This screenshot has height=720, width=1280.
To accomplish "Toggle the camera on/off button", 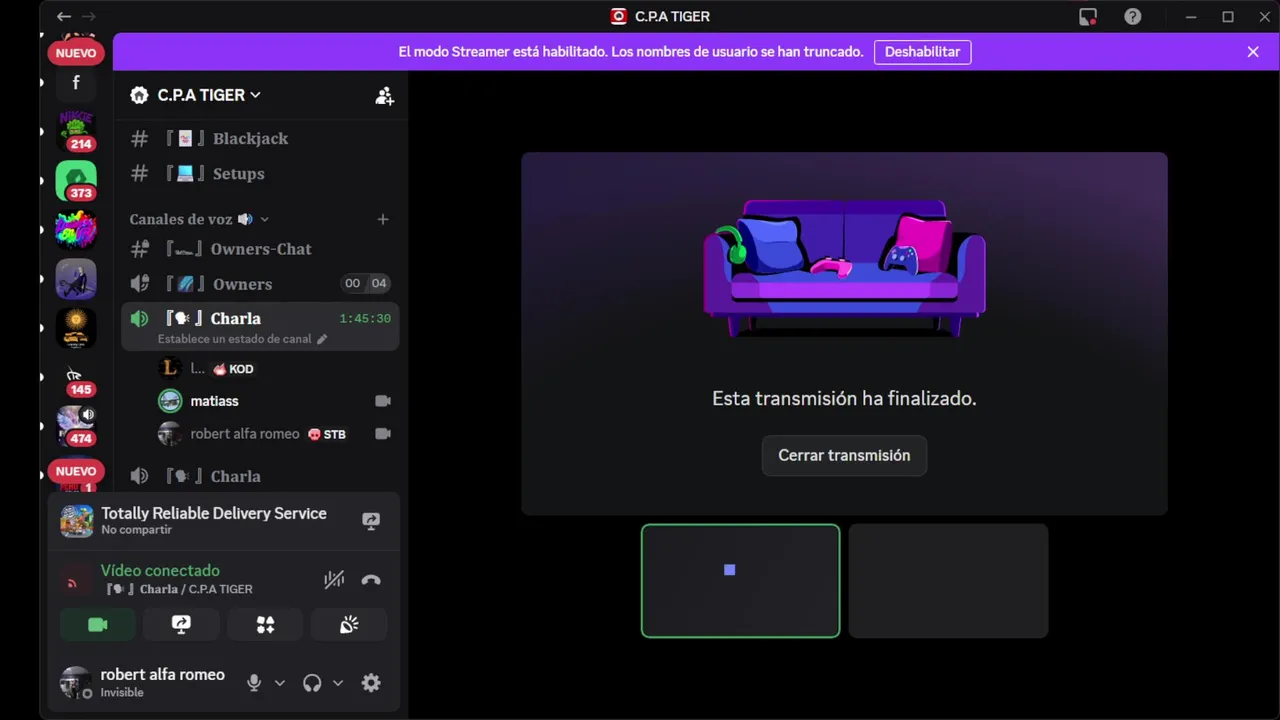I will (97, 625).
